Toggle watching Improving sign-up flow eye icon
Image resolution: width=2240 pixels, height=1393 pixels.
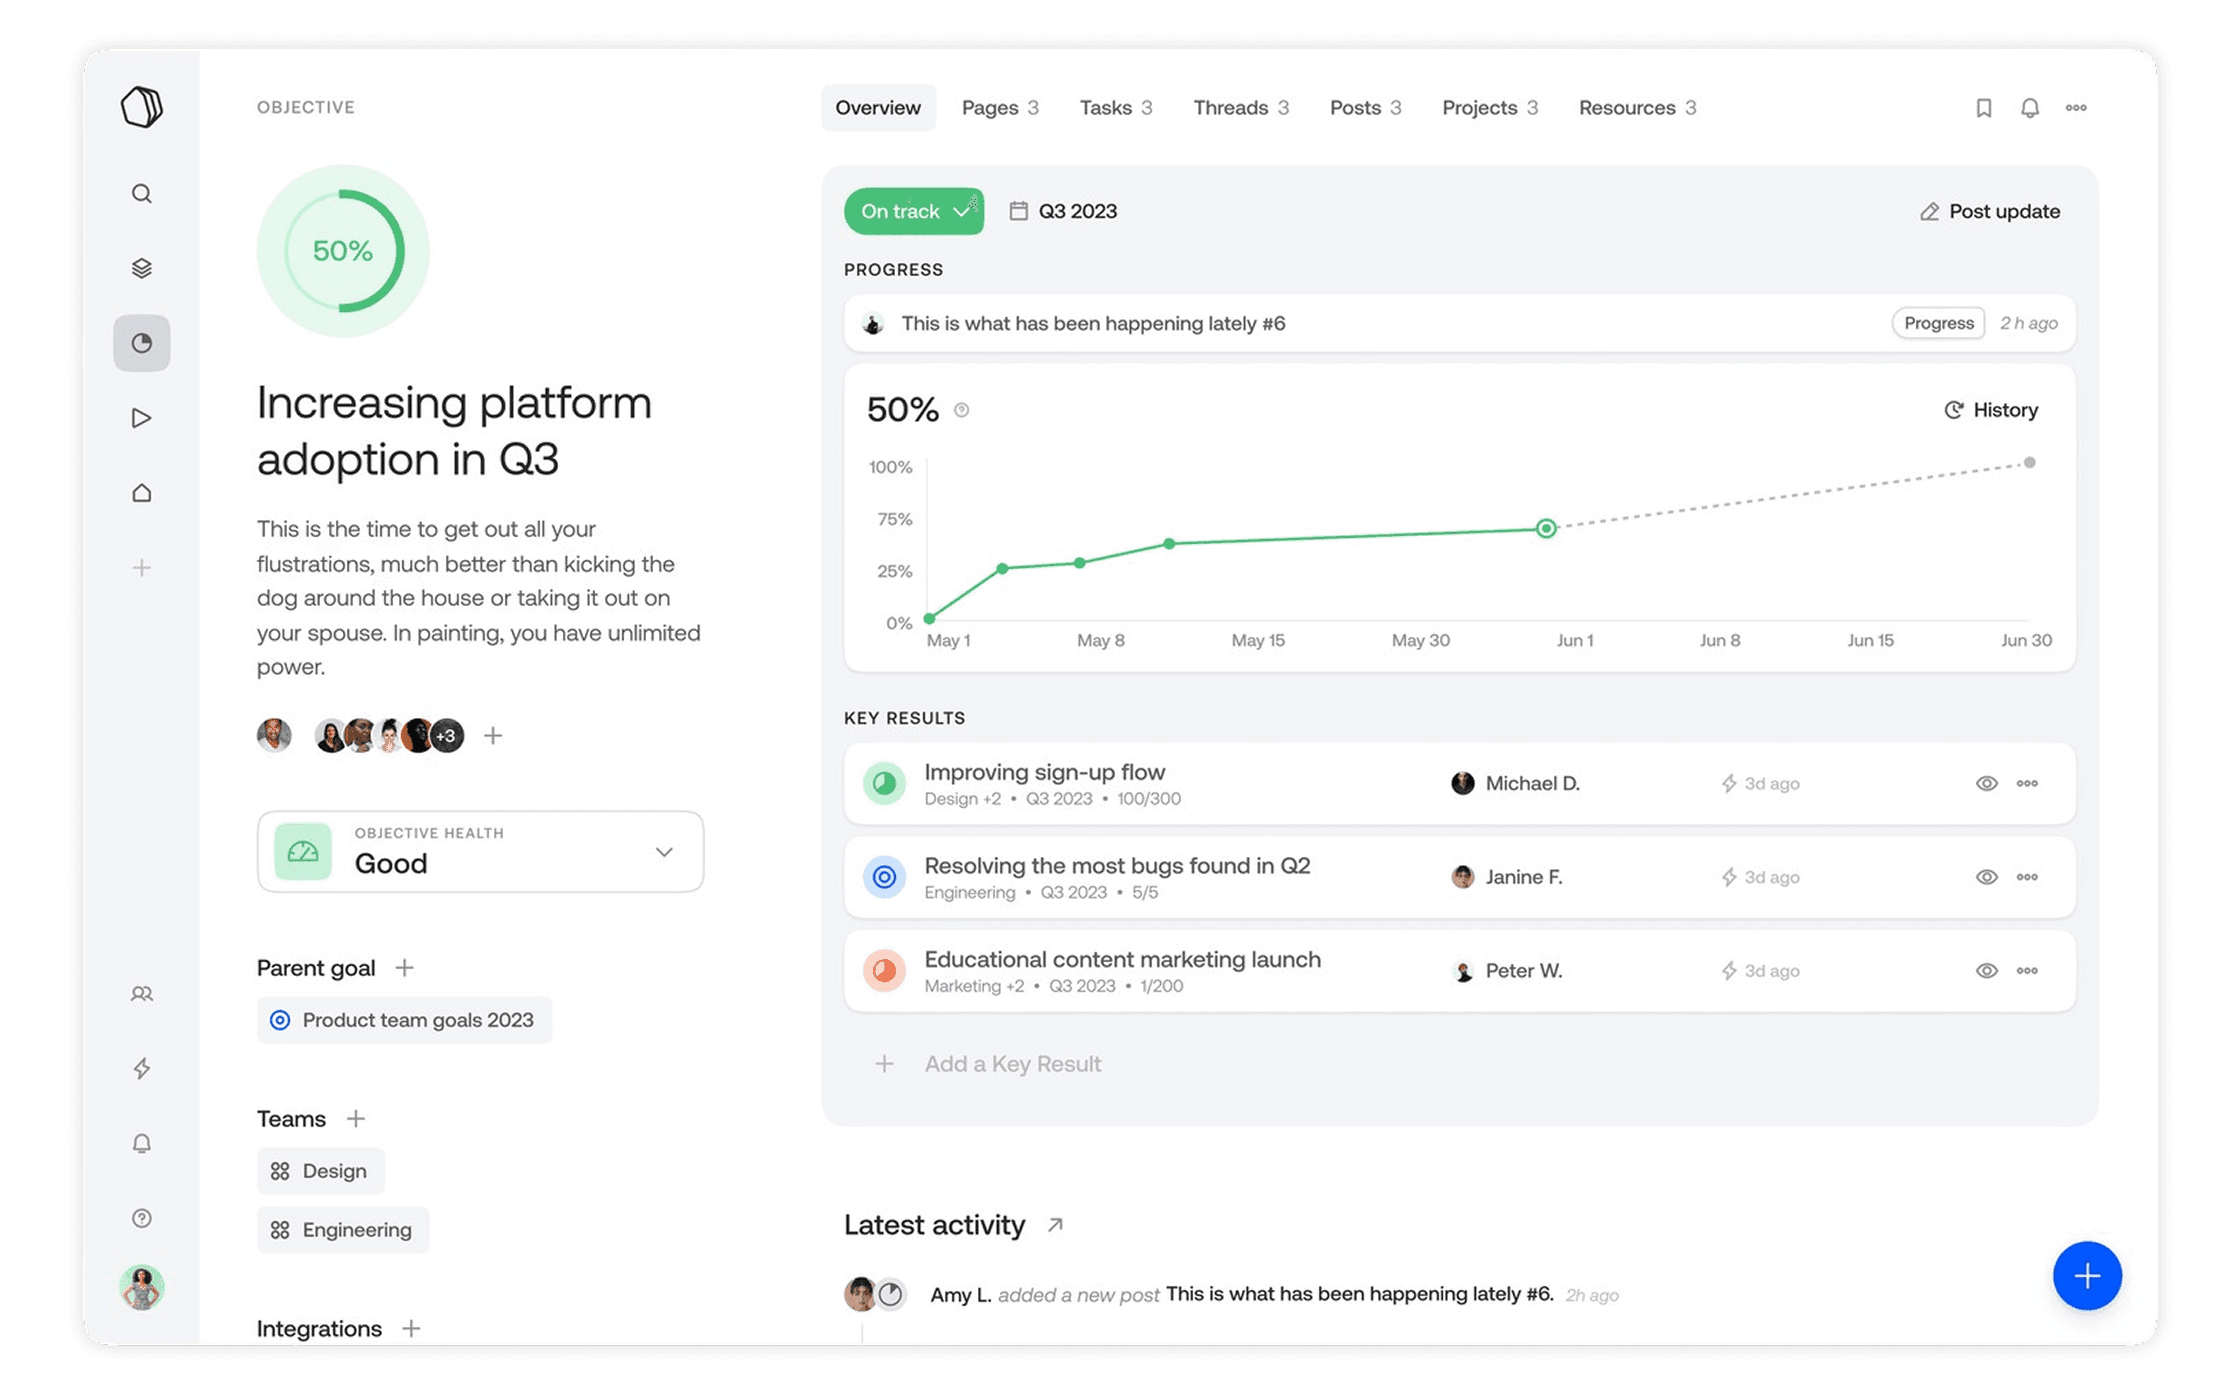(x=1986, y=783)
